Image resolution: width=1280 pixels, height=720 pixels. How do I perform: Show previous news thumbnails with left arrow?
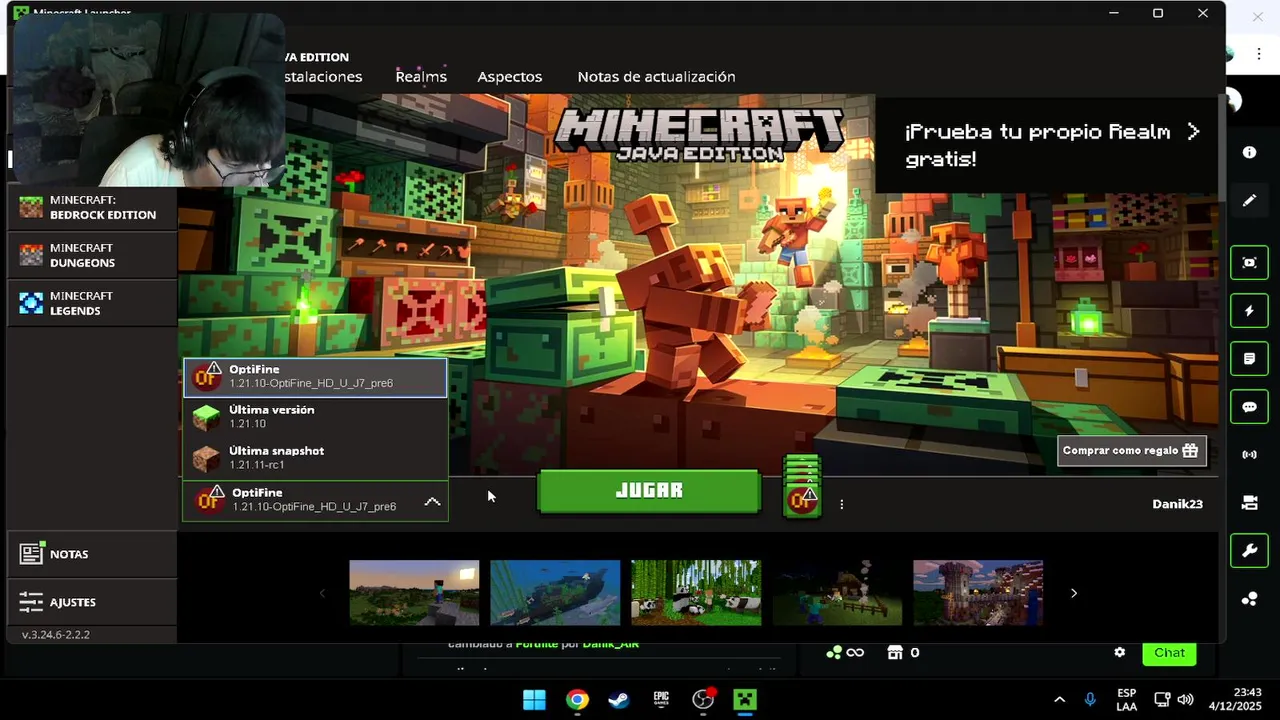322,593
